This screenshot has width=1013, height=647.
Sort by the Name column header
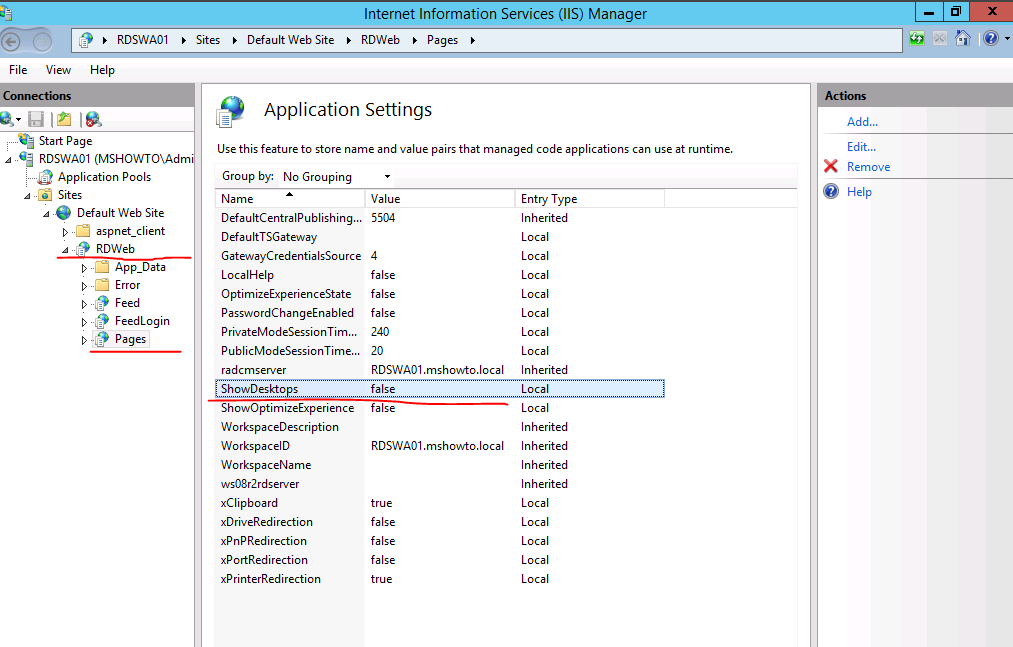290,198
